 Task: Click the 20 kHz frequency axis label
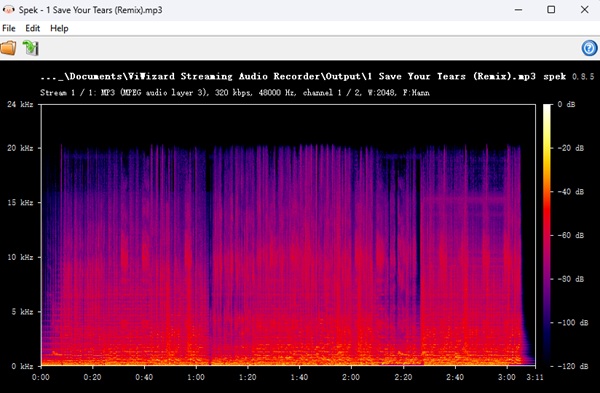[x=20, y=148]
